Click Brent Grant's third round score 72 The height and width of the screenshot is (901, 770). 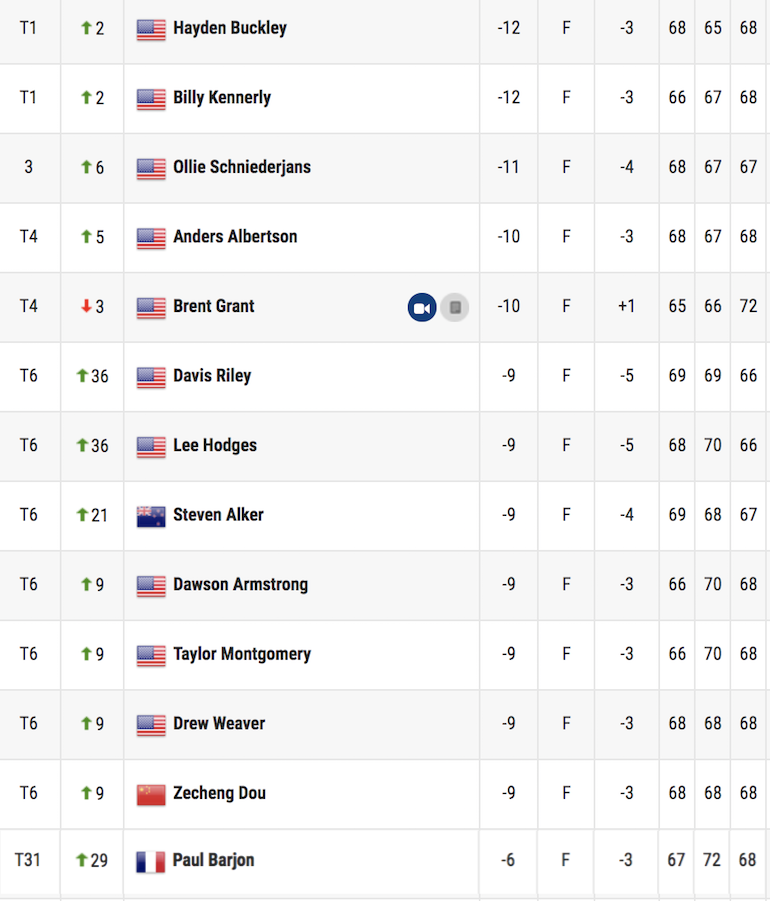coord(748,306)
